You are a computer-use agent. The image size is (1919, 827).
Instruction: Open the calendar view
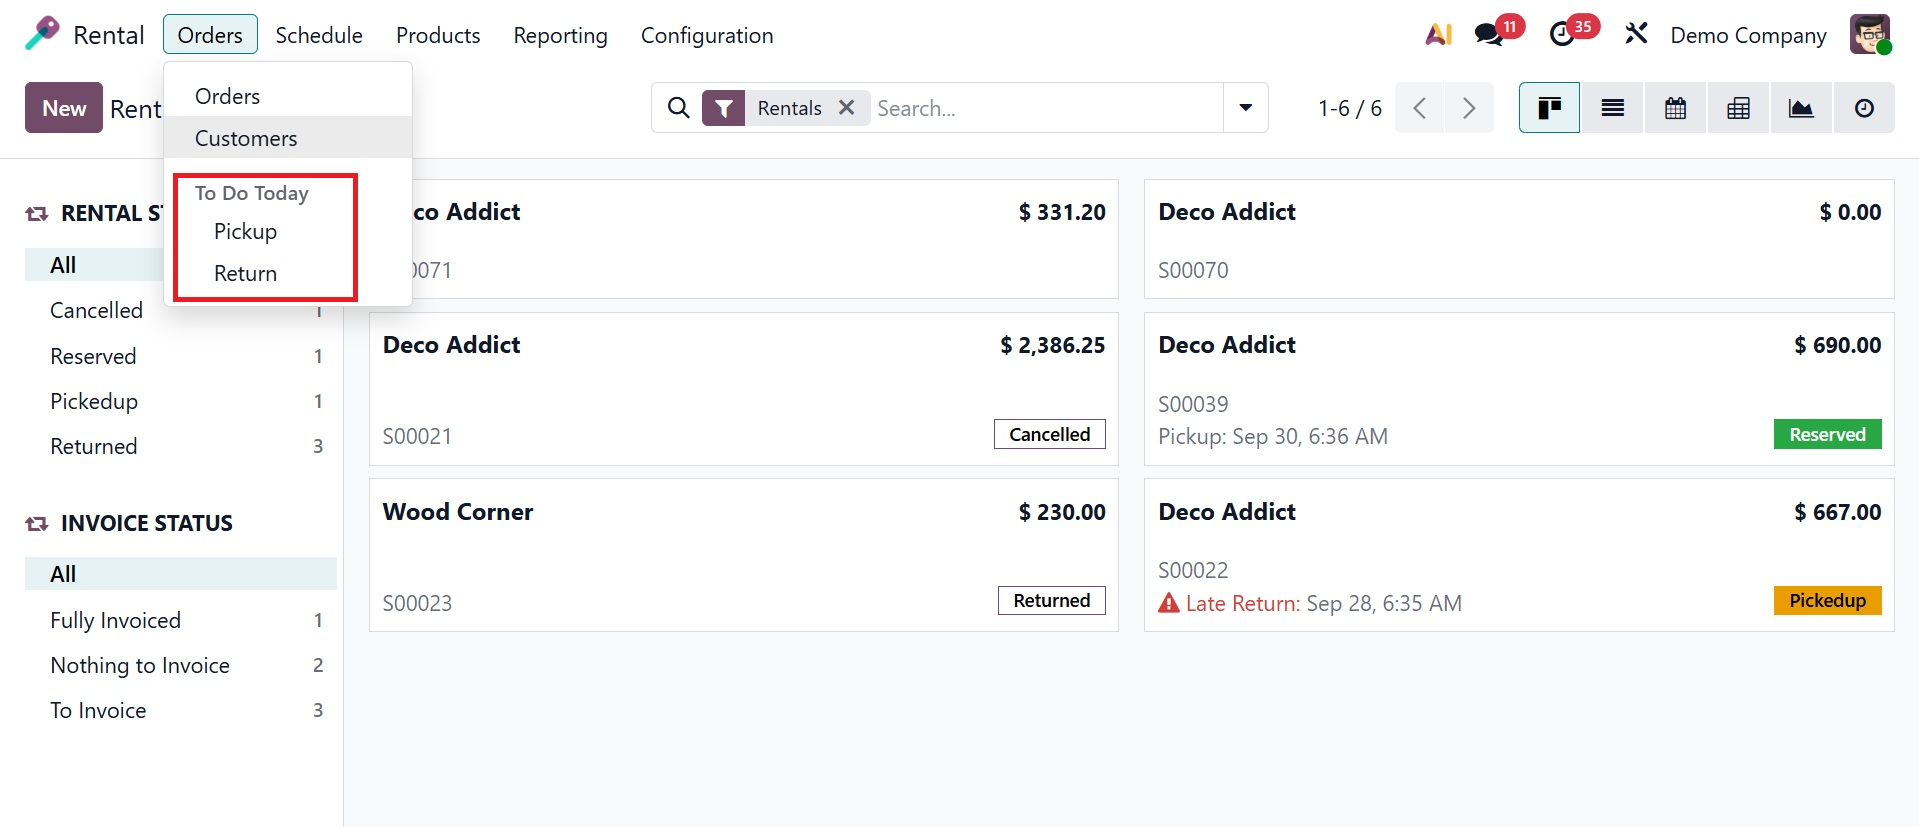[1675, 108]
